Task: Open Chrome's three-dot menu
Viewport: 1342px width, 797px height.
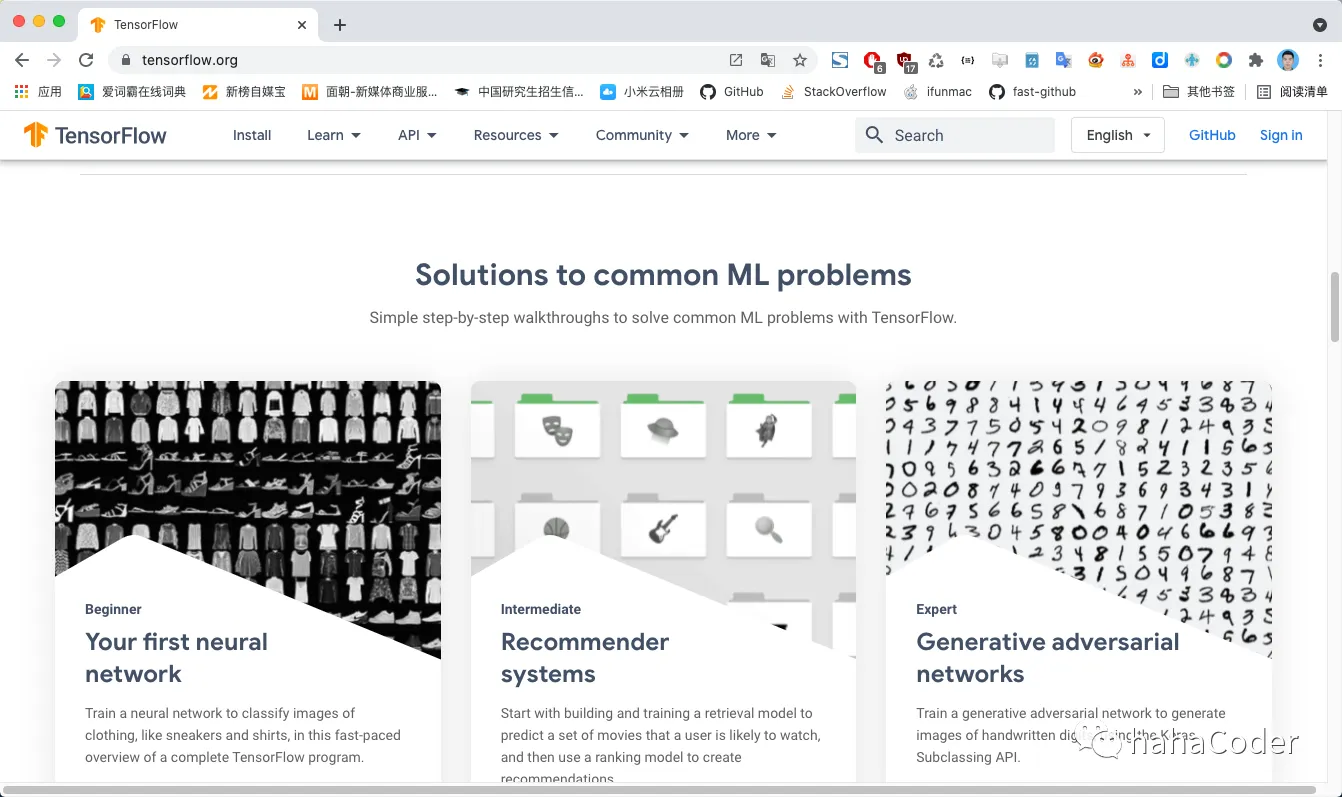Action: click(x=1321, y=60)
